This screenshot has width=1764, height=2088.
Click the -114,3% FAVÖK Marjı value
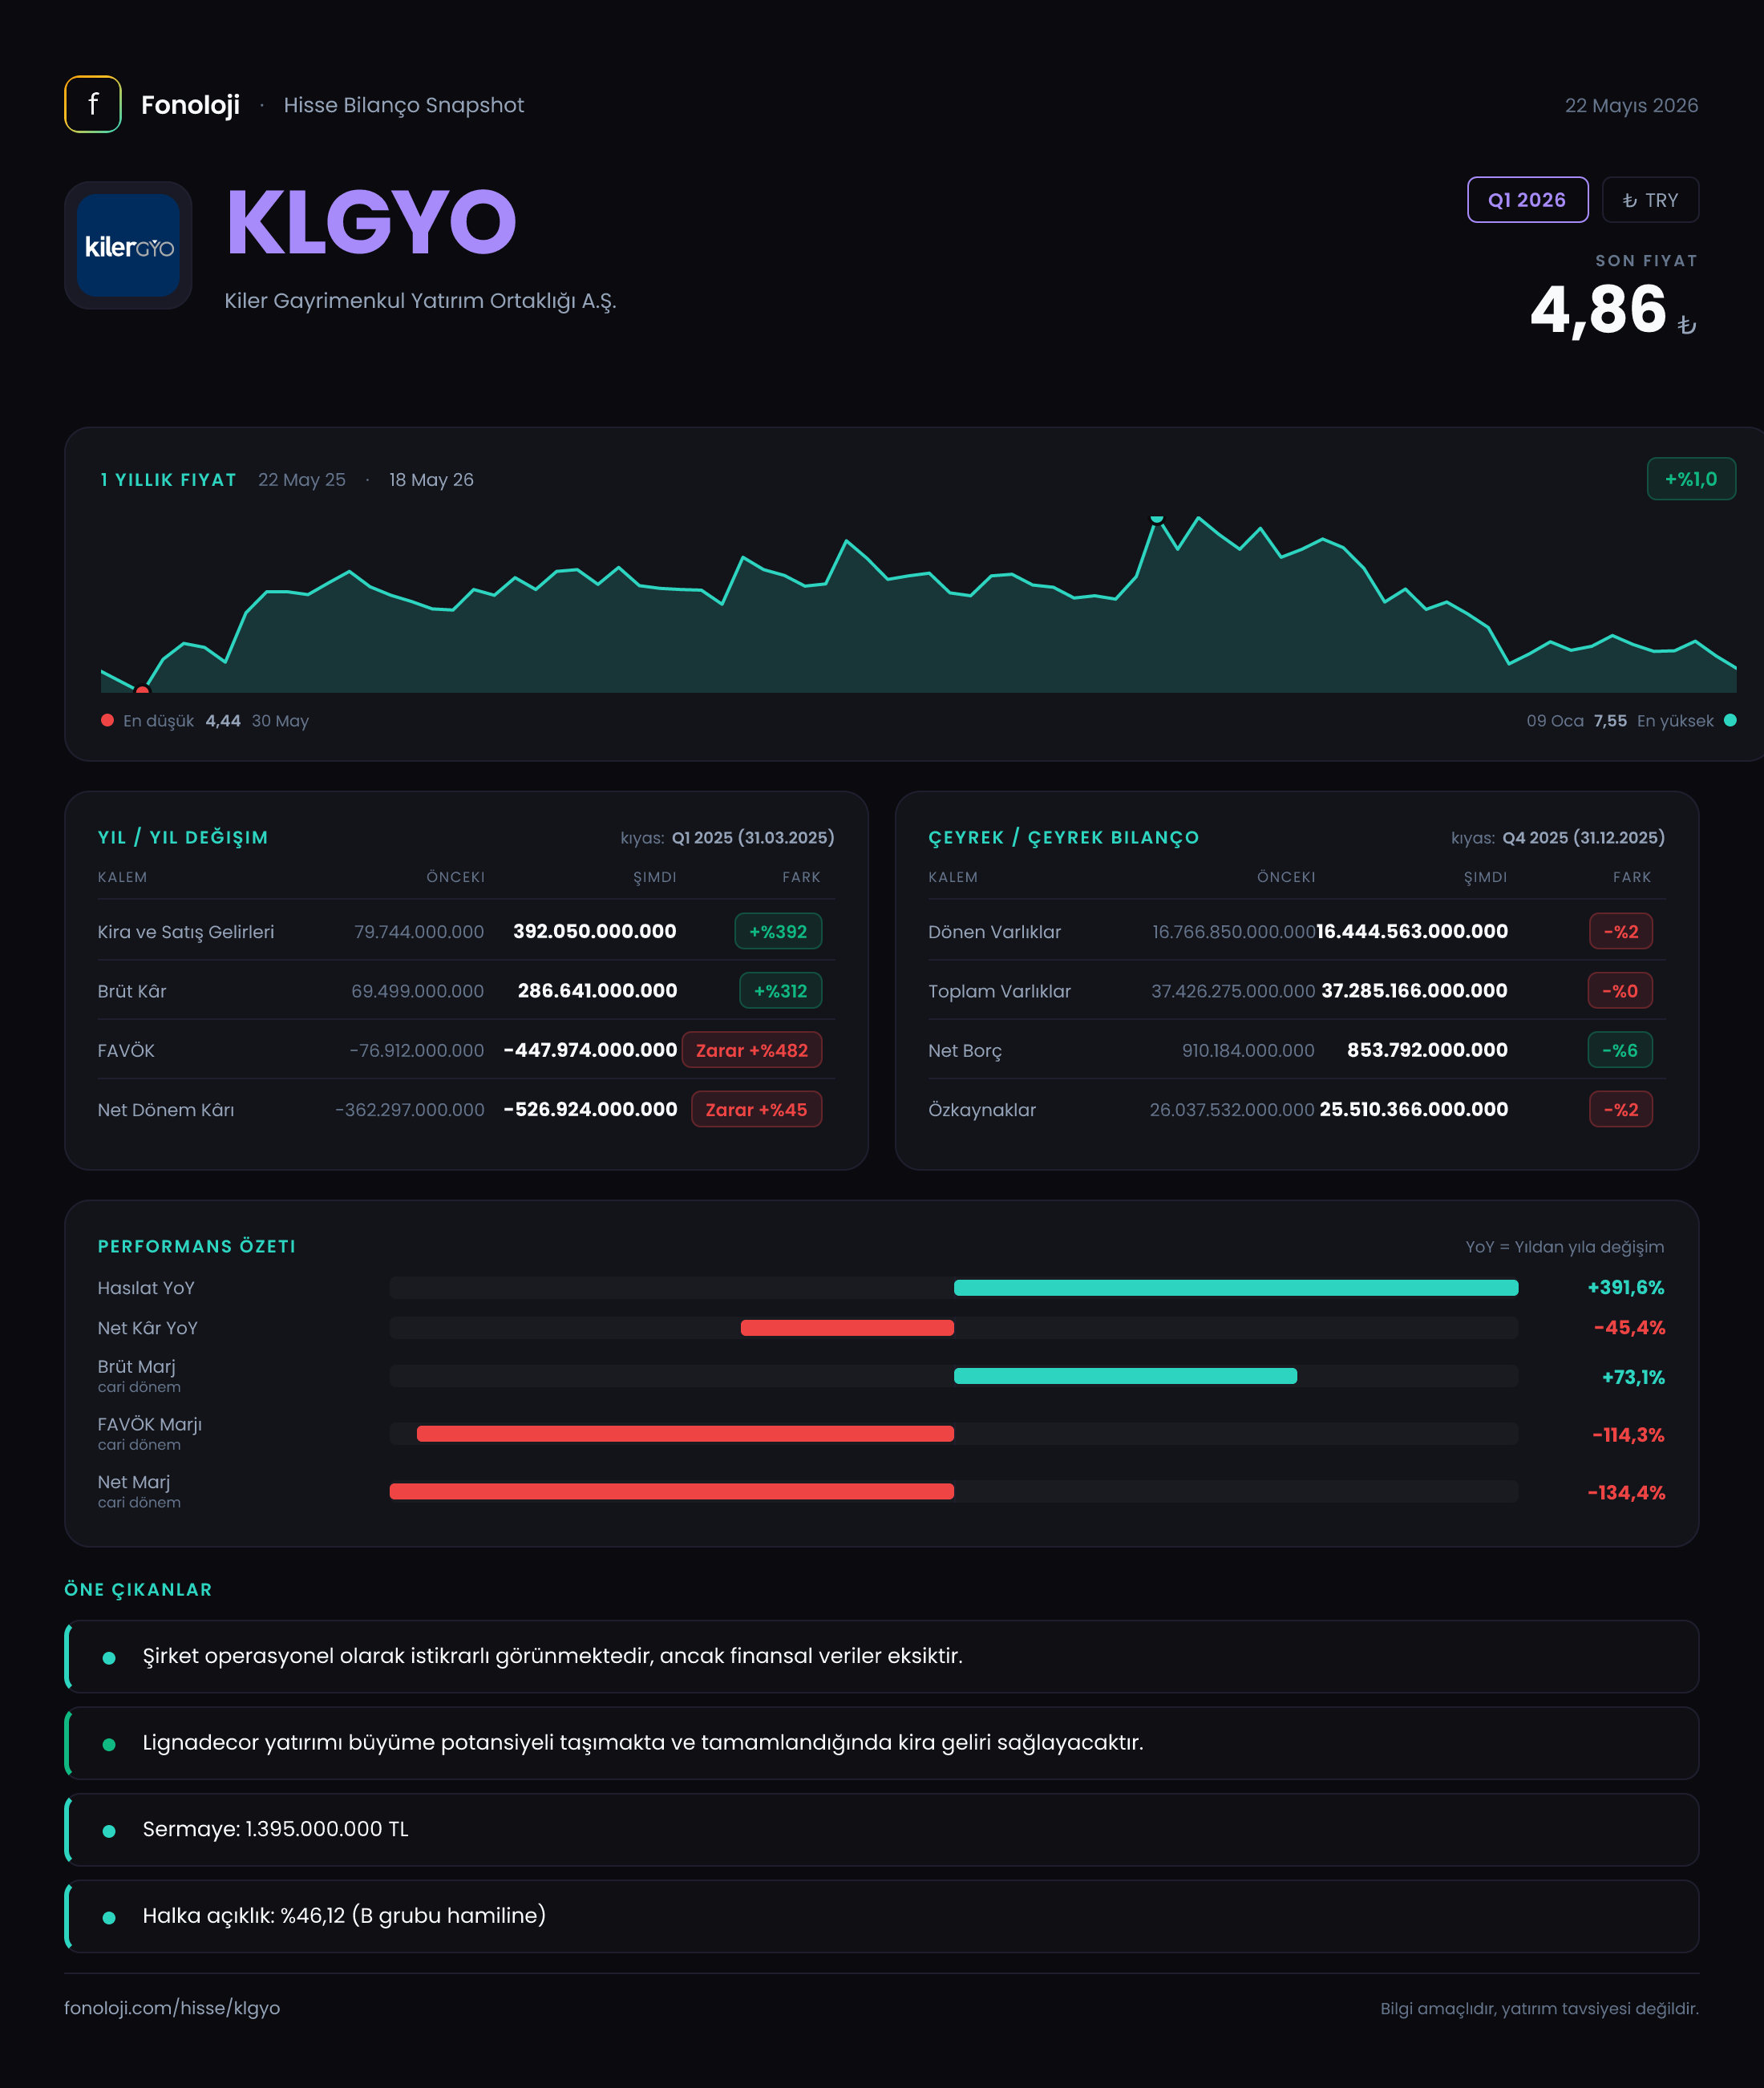[1628, 1435]
